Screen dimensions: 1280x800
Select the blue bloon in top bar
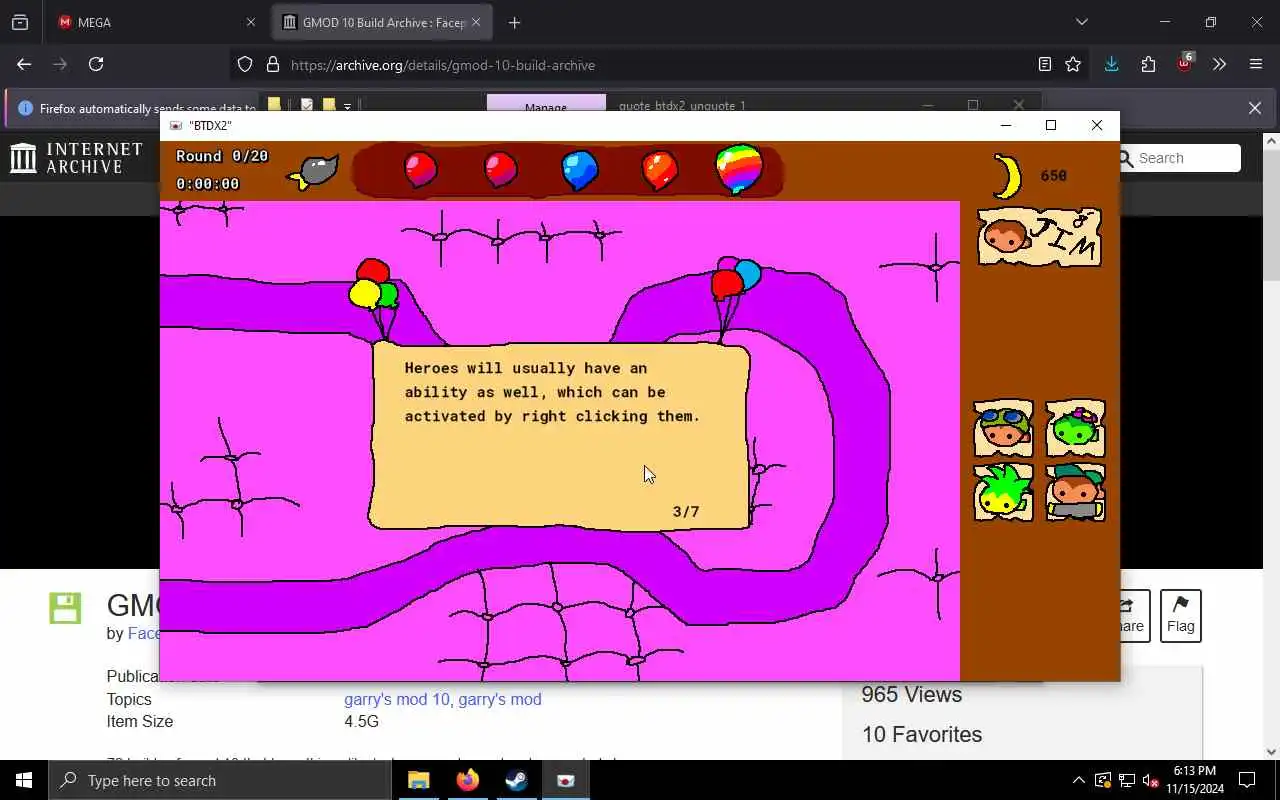[x=580, y=170]
